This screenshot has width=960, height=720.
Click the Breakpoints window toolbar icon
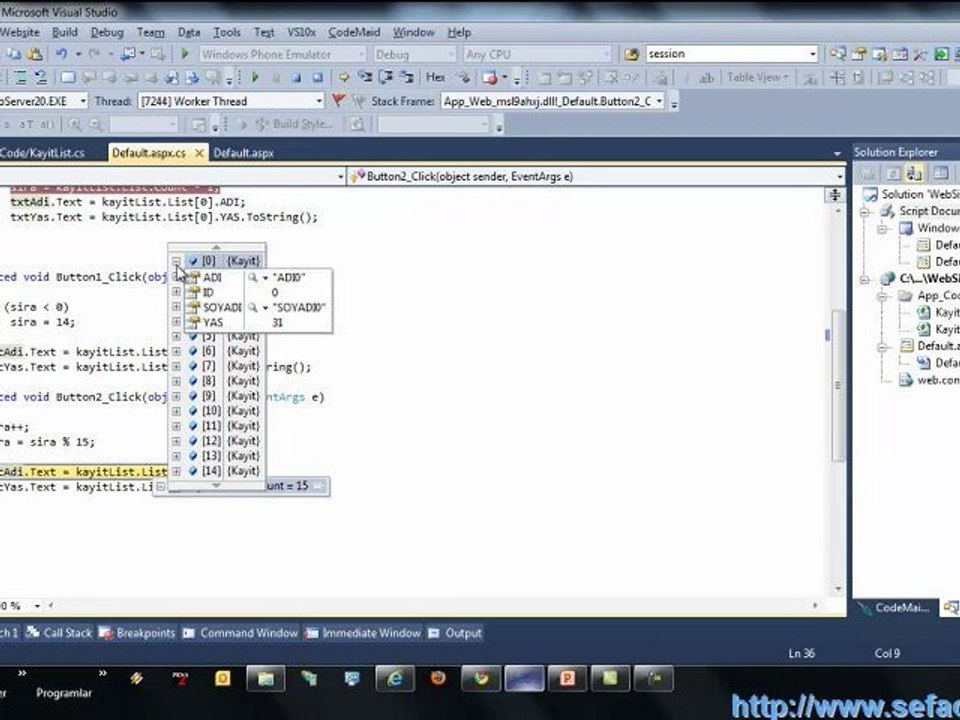point(490,77)
